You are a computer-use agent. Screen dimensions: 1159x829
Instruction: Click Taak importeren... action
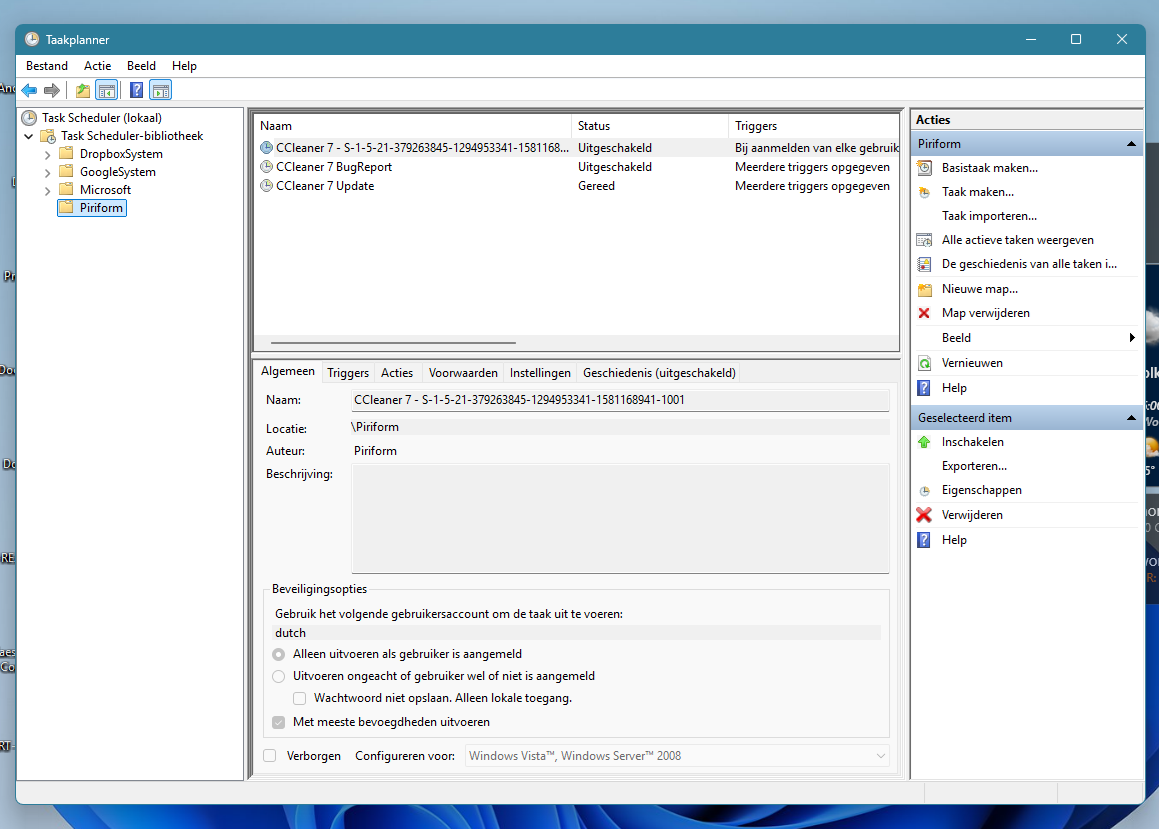pos(989,216)
